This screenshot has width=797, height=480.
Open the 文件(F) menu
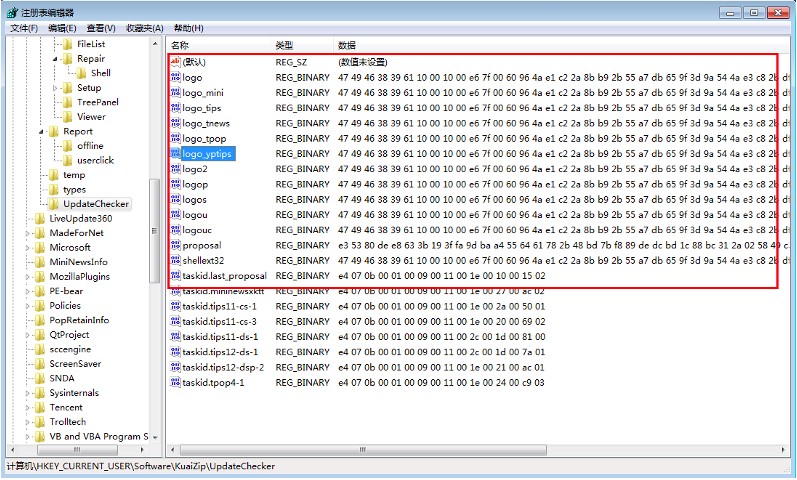[24, 28]
